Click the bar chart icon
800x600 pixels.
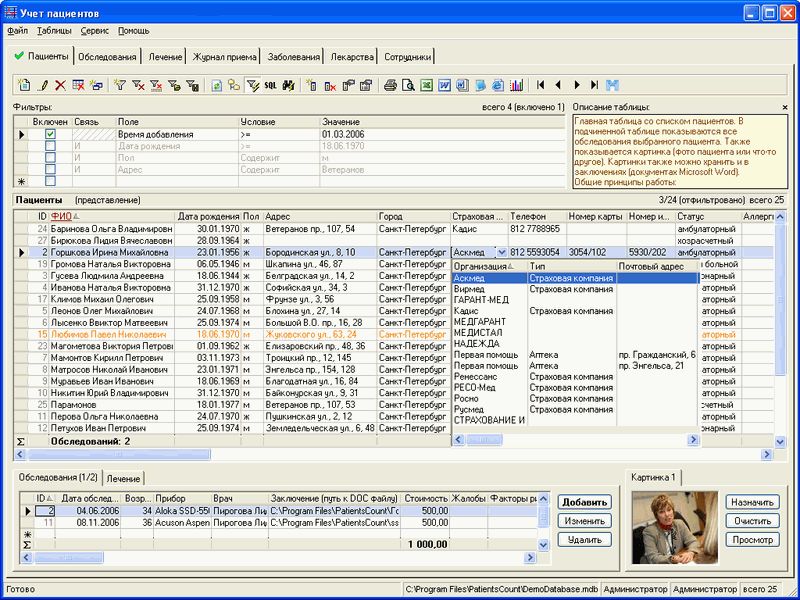tap(516, 85)
